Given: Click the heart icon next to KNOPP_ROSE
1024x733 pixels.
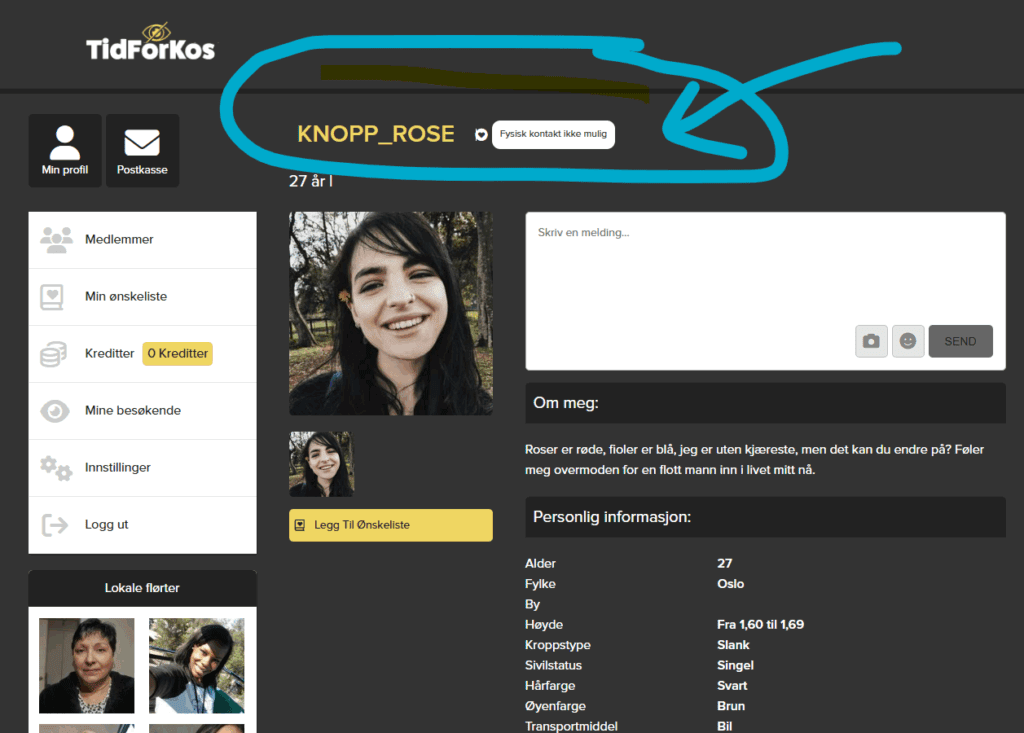Looking at the screenshot, I should [x=481, y=135].
